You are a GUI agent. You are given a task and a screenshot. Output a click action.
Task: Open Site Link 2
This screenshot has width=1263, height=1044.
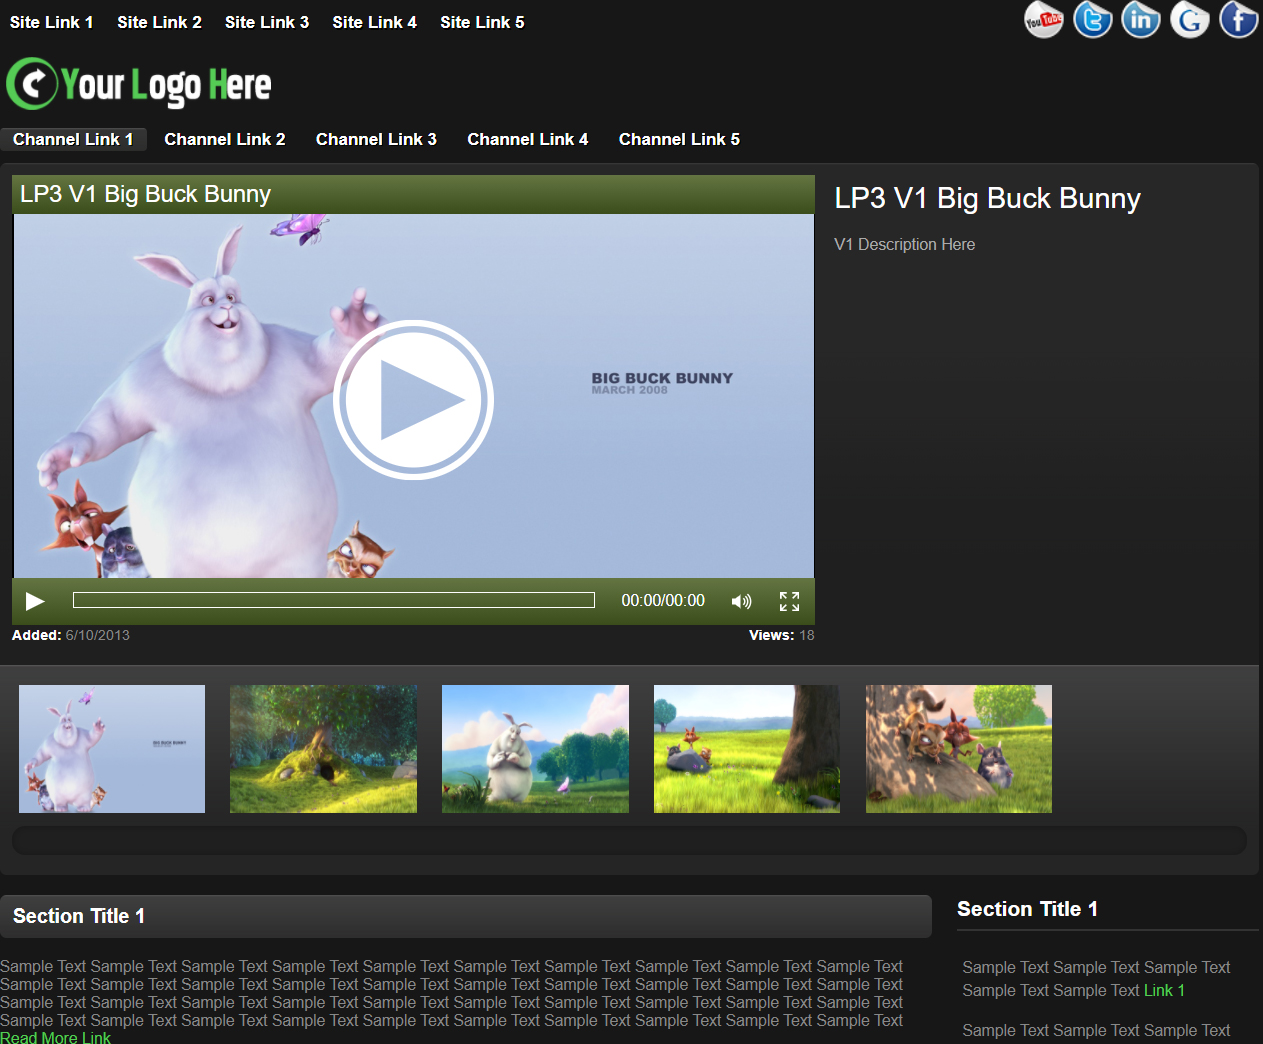[x=159, y=22]
